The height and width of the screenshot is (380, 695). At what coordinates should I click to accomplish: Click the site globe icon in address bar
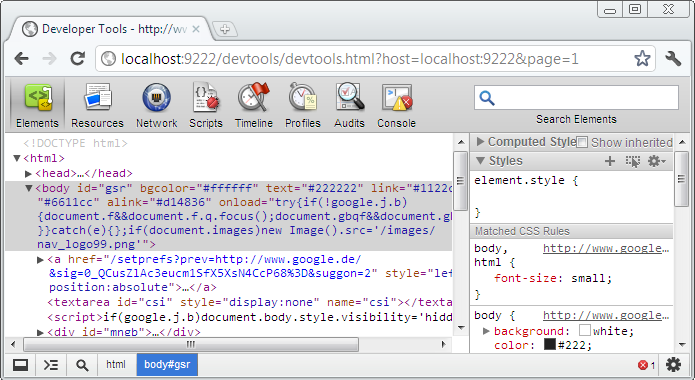coord(108,59)
